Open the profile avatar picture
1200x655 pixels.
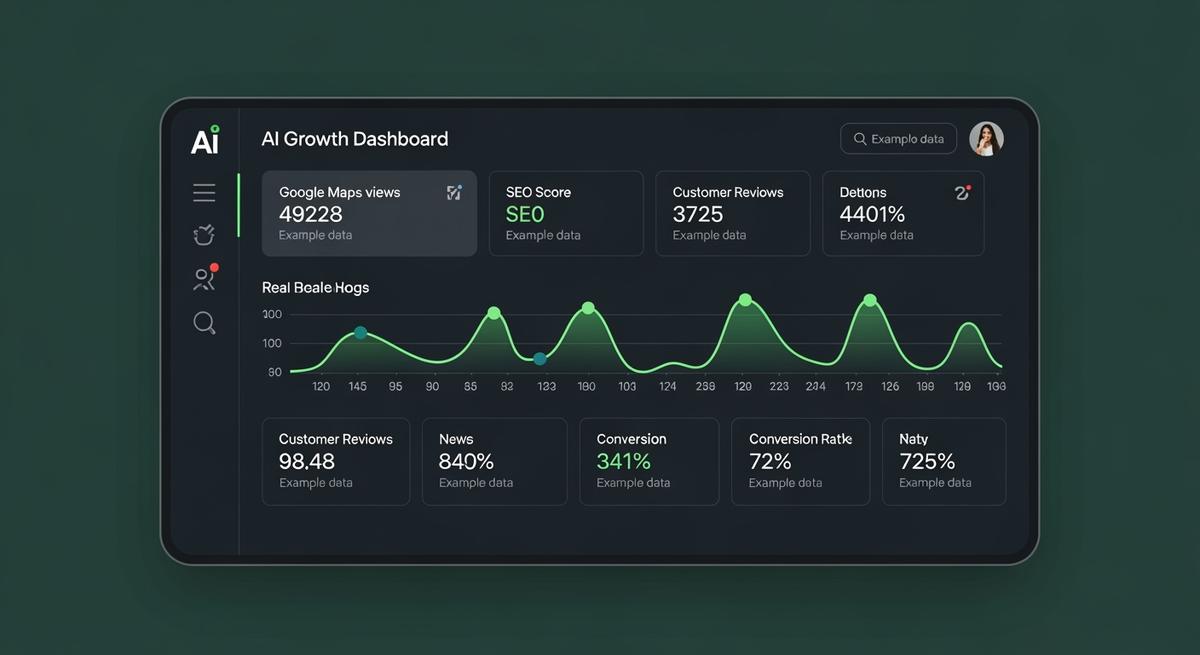(986, 138)
